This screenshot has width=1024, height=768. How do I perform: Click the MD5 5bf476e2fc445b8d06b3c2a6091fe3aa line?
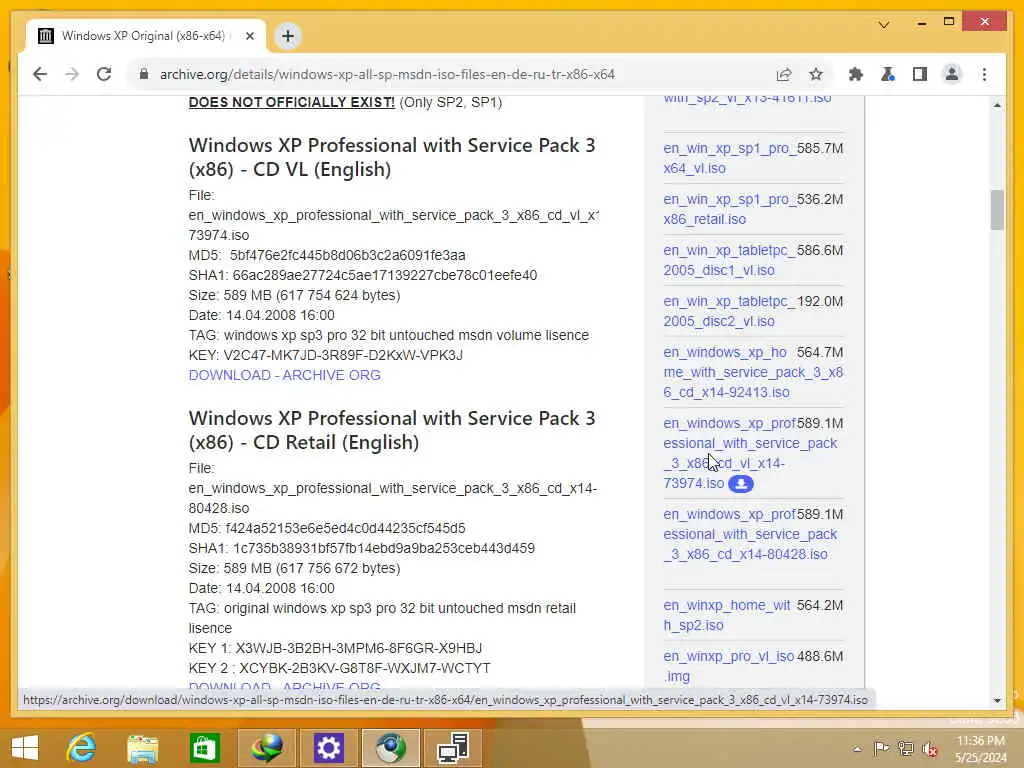[x=327, y=255]
